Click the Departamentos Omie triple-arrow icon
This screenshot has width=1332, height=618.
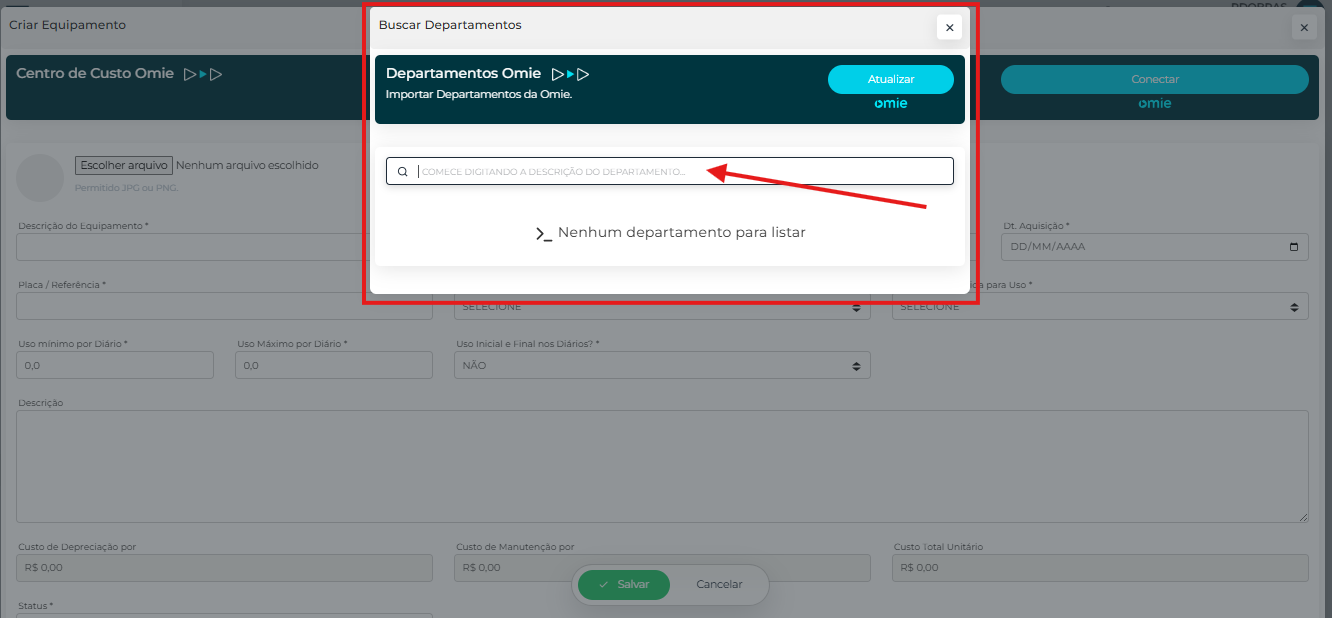click(x=570, y=74)
